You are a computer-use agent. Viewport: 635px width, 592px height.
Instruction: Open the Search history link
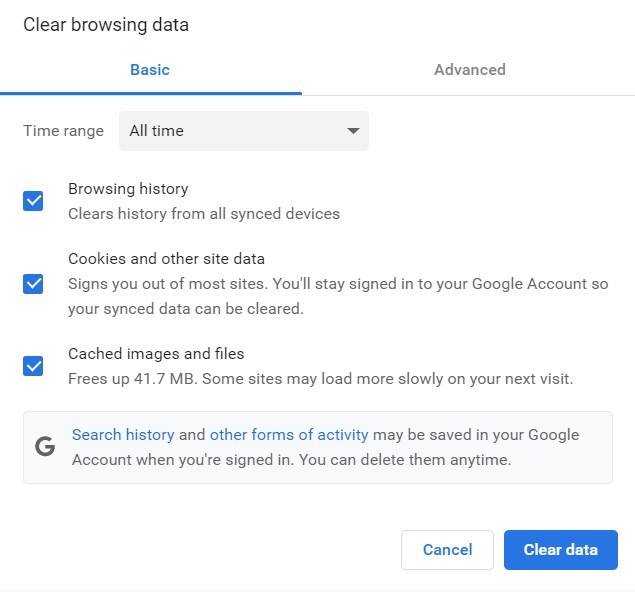pyautogui.click(x=123, y=435)
